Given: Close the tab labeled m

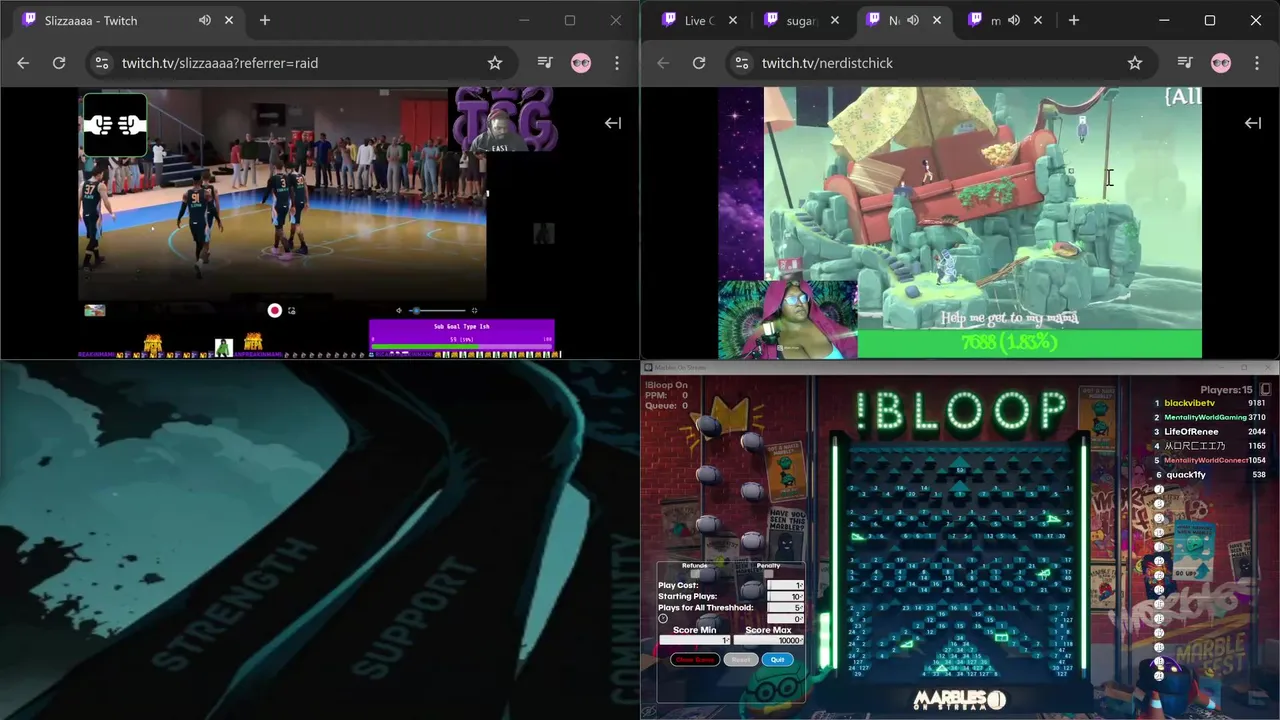Looking at the screenshot, I should tap(1038, 20).
